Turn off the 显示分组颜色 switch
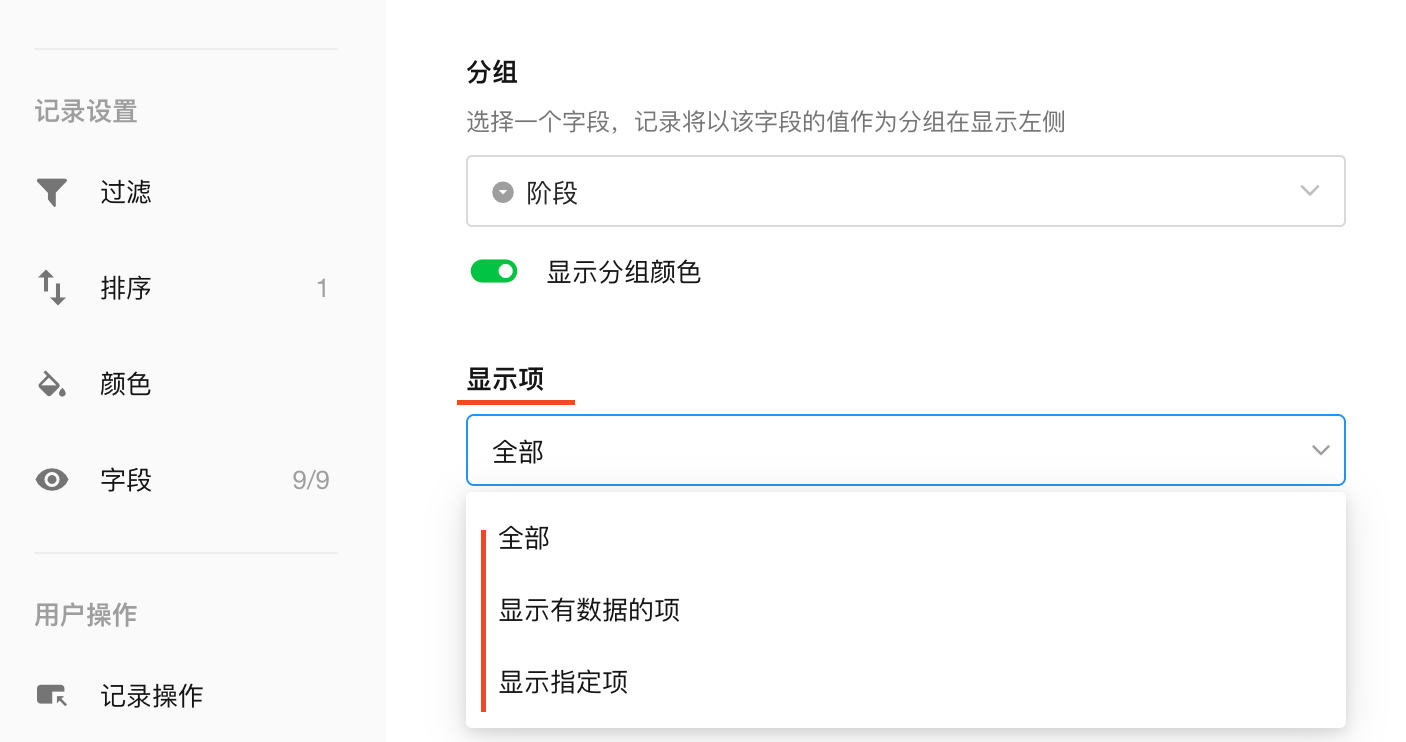This screenshot has width=1406, height=742. (494, 272)
